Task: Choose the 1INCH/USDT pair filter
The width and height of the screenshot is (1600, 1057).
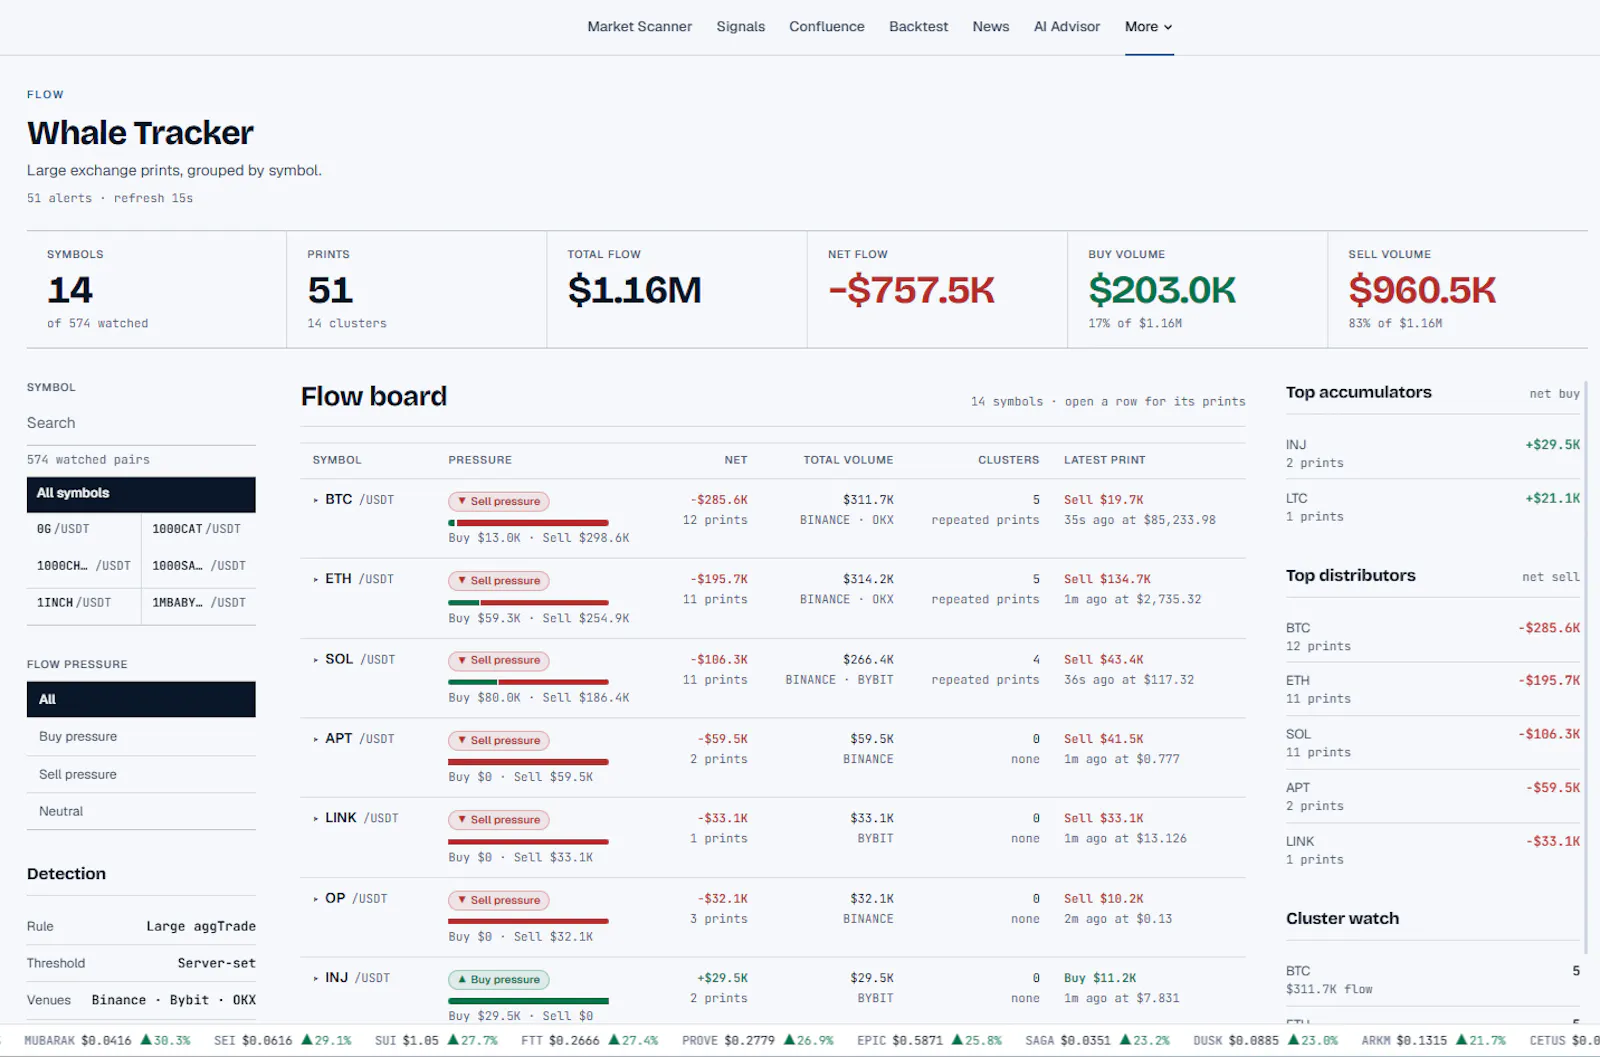Action: (84, 603)
